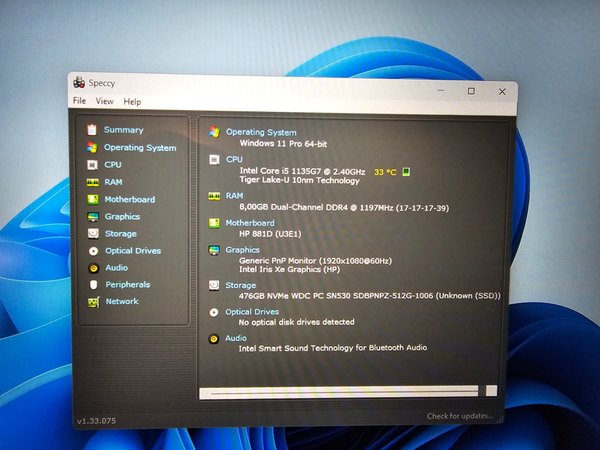
Task: Click the Motherboard heading in summary pane
Action: point(250,223)
